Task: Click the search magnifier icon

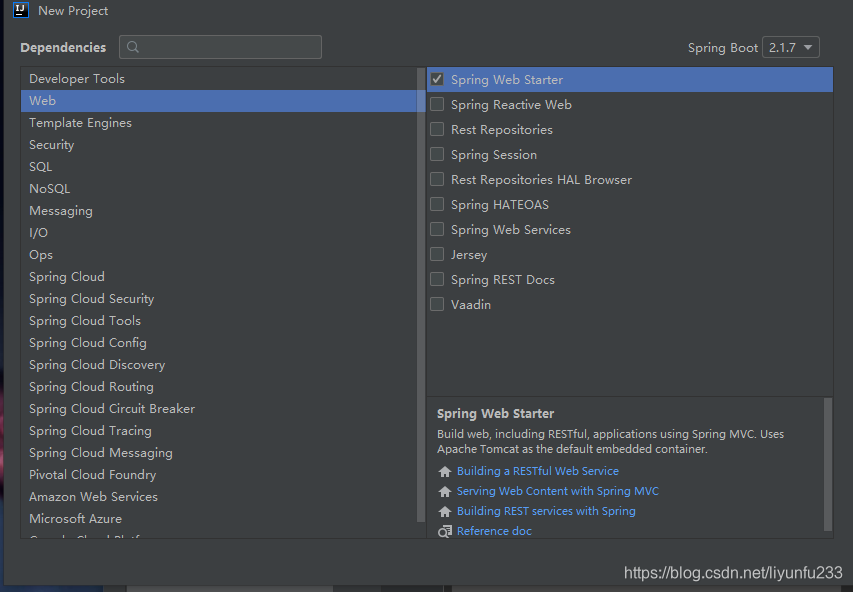Action: pyautogui.click(x=133, y=47)
